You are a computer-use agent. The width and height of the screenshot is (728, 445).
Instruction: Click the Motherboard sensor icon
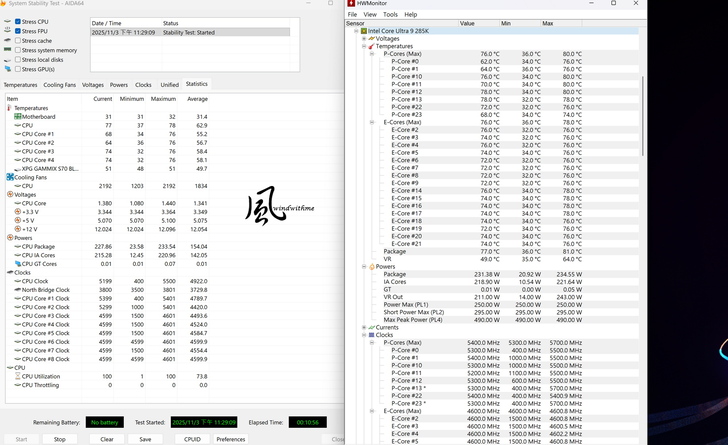18,117
